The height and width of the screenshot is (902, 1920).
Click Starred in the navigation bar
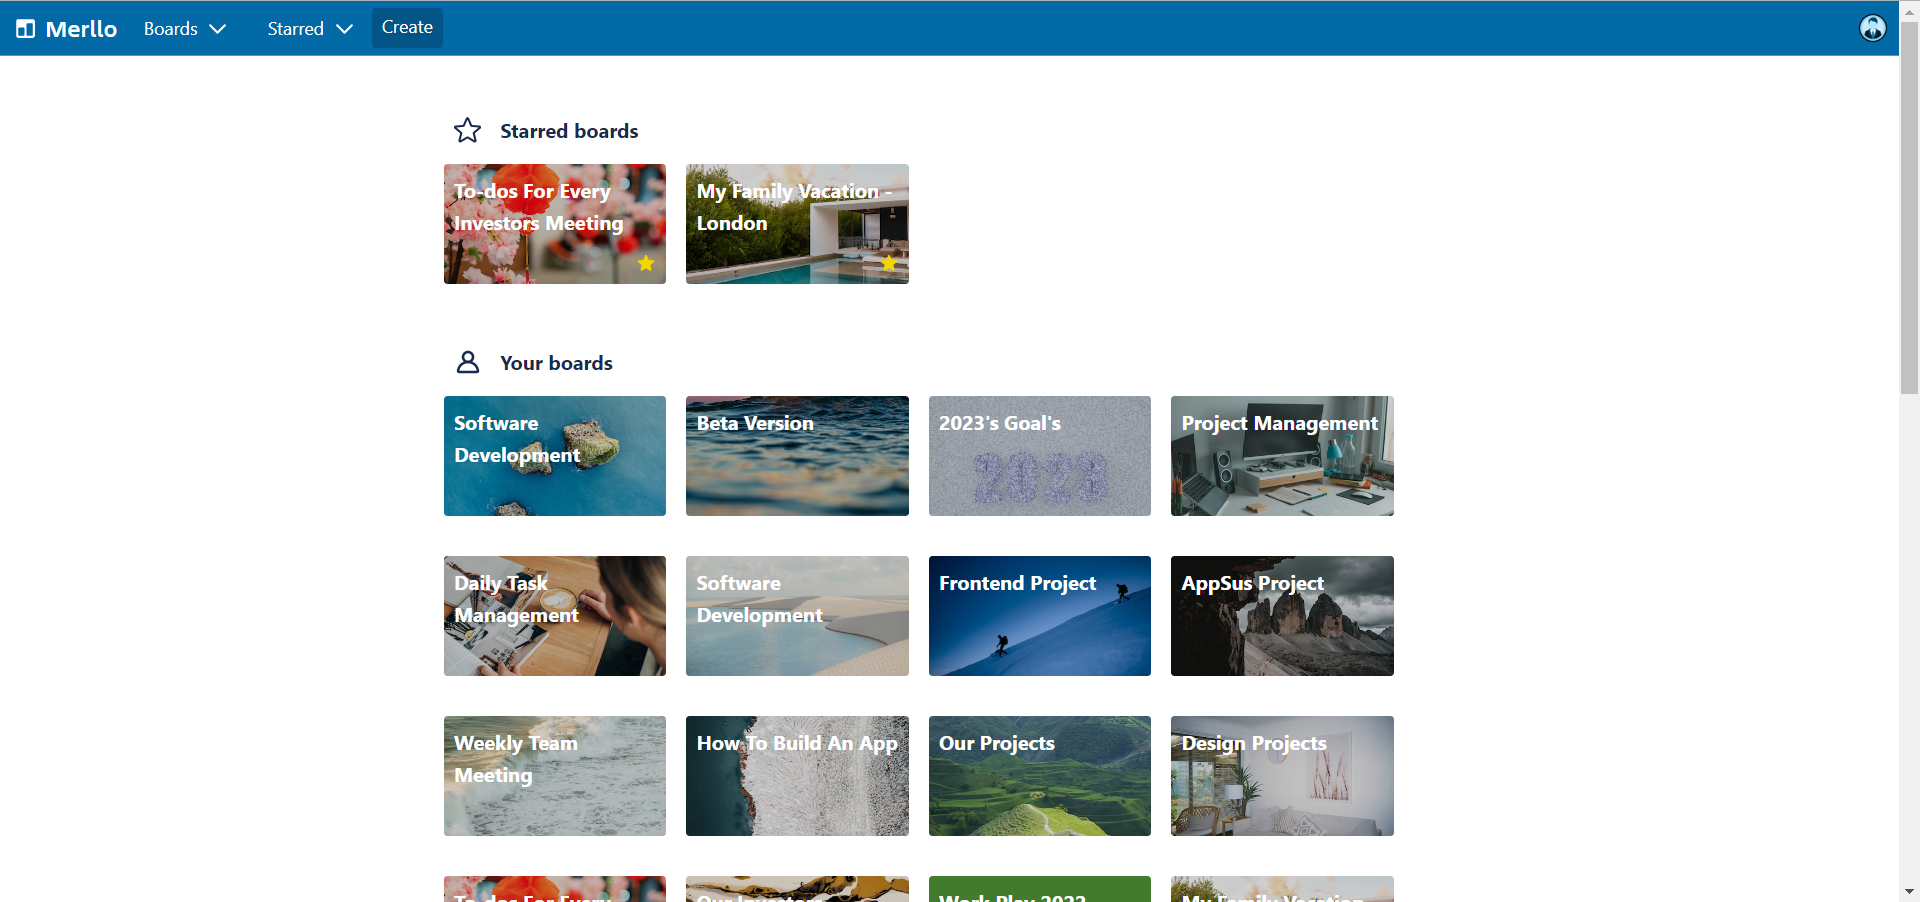(295, 28)
